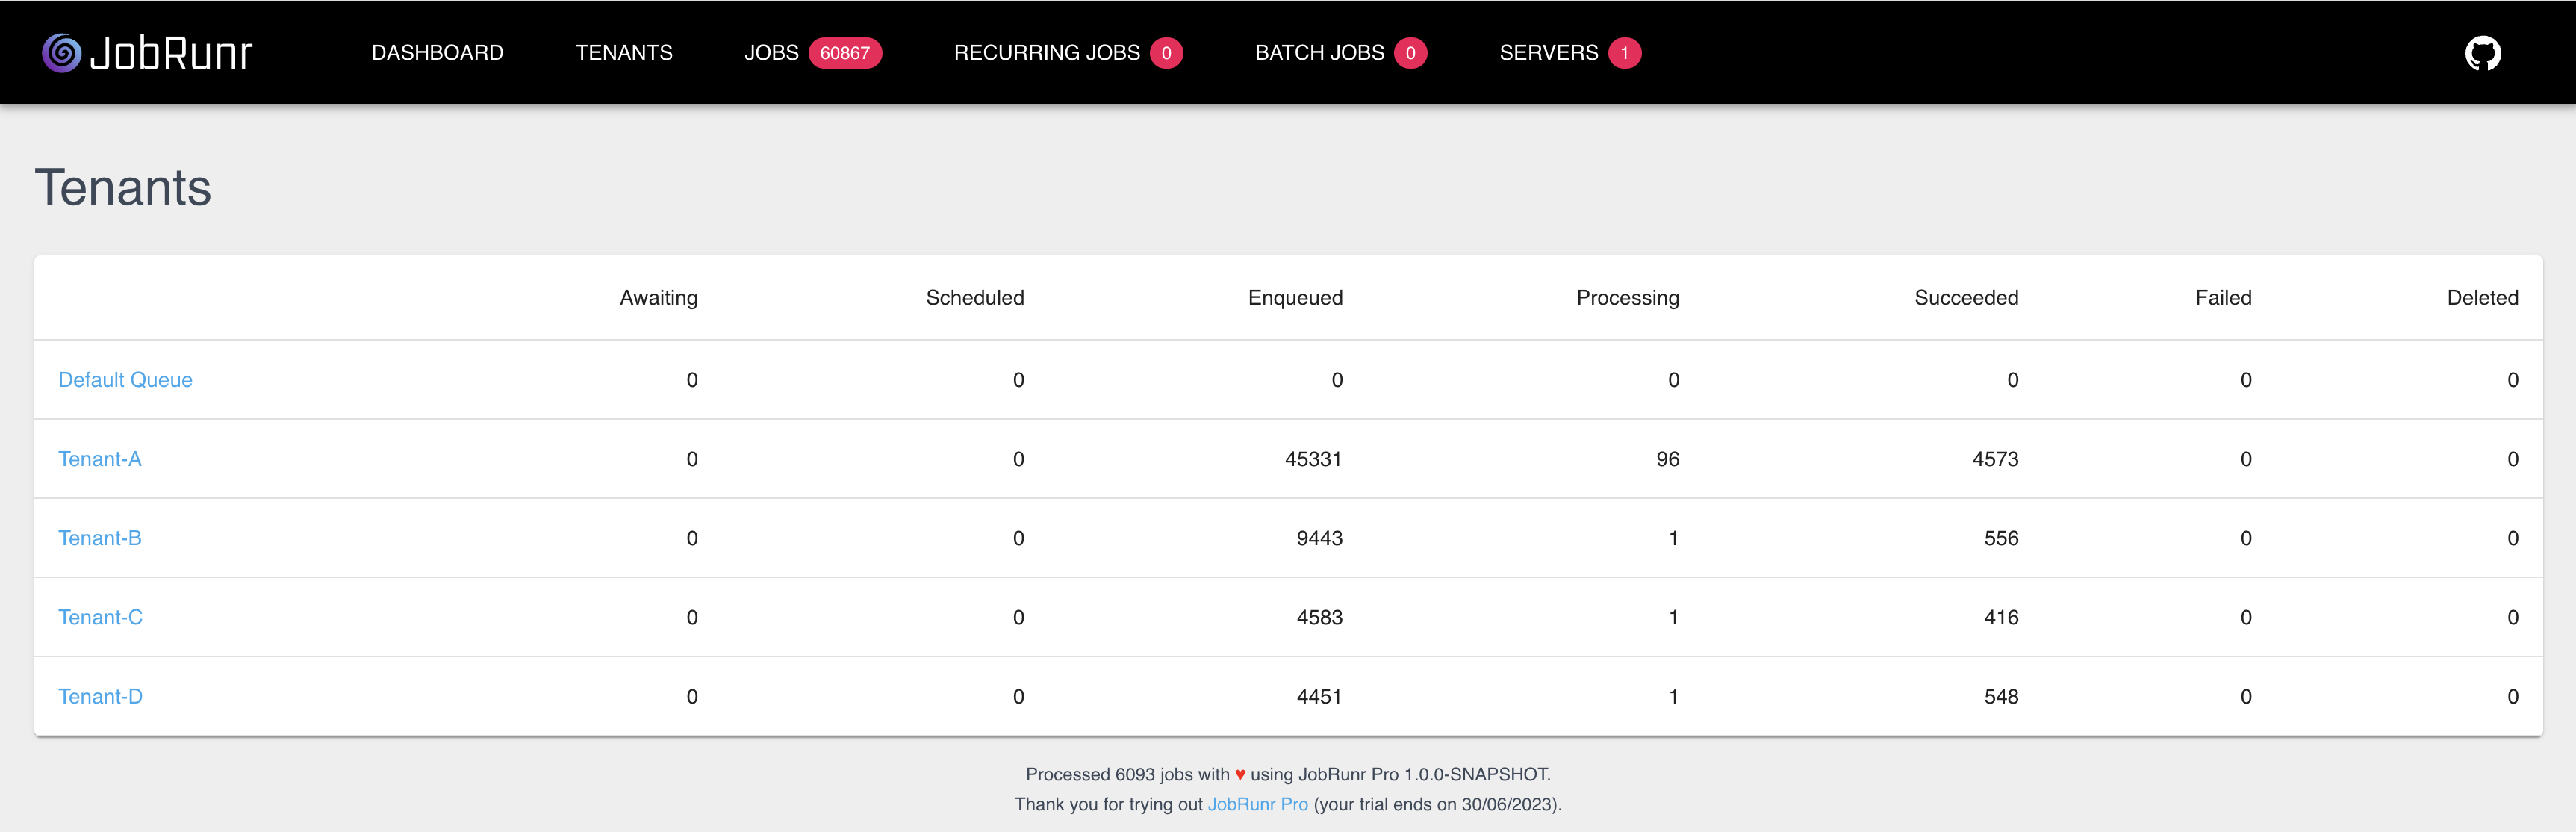The height and width of the screenshot is (832, 2576).
Task: Follow the JobRunr Pro footer link
Action: pos(1257,804)
